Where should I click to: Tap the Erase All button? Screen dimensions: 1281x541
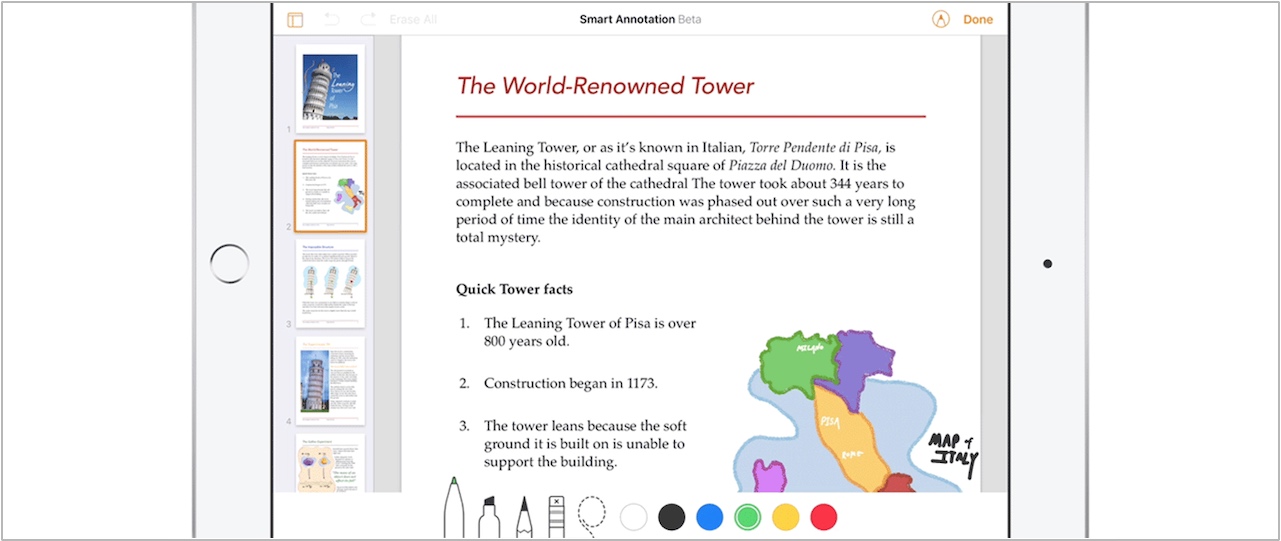click(x=413, y=20)
